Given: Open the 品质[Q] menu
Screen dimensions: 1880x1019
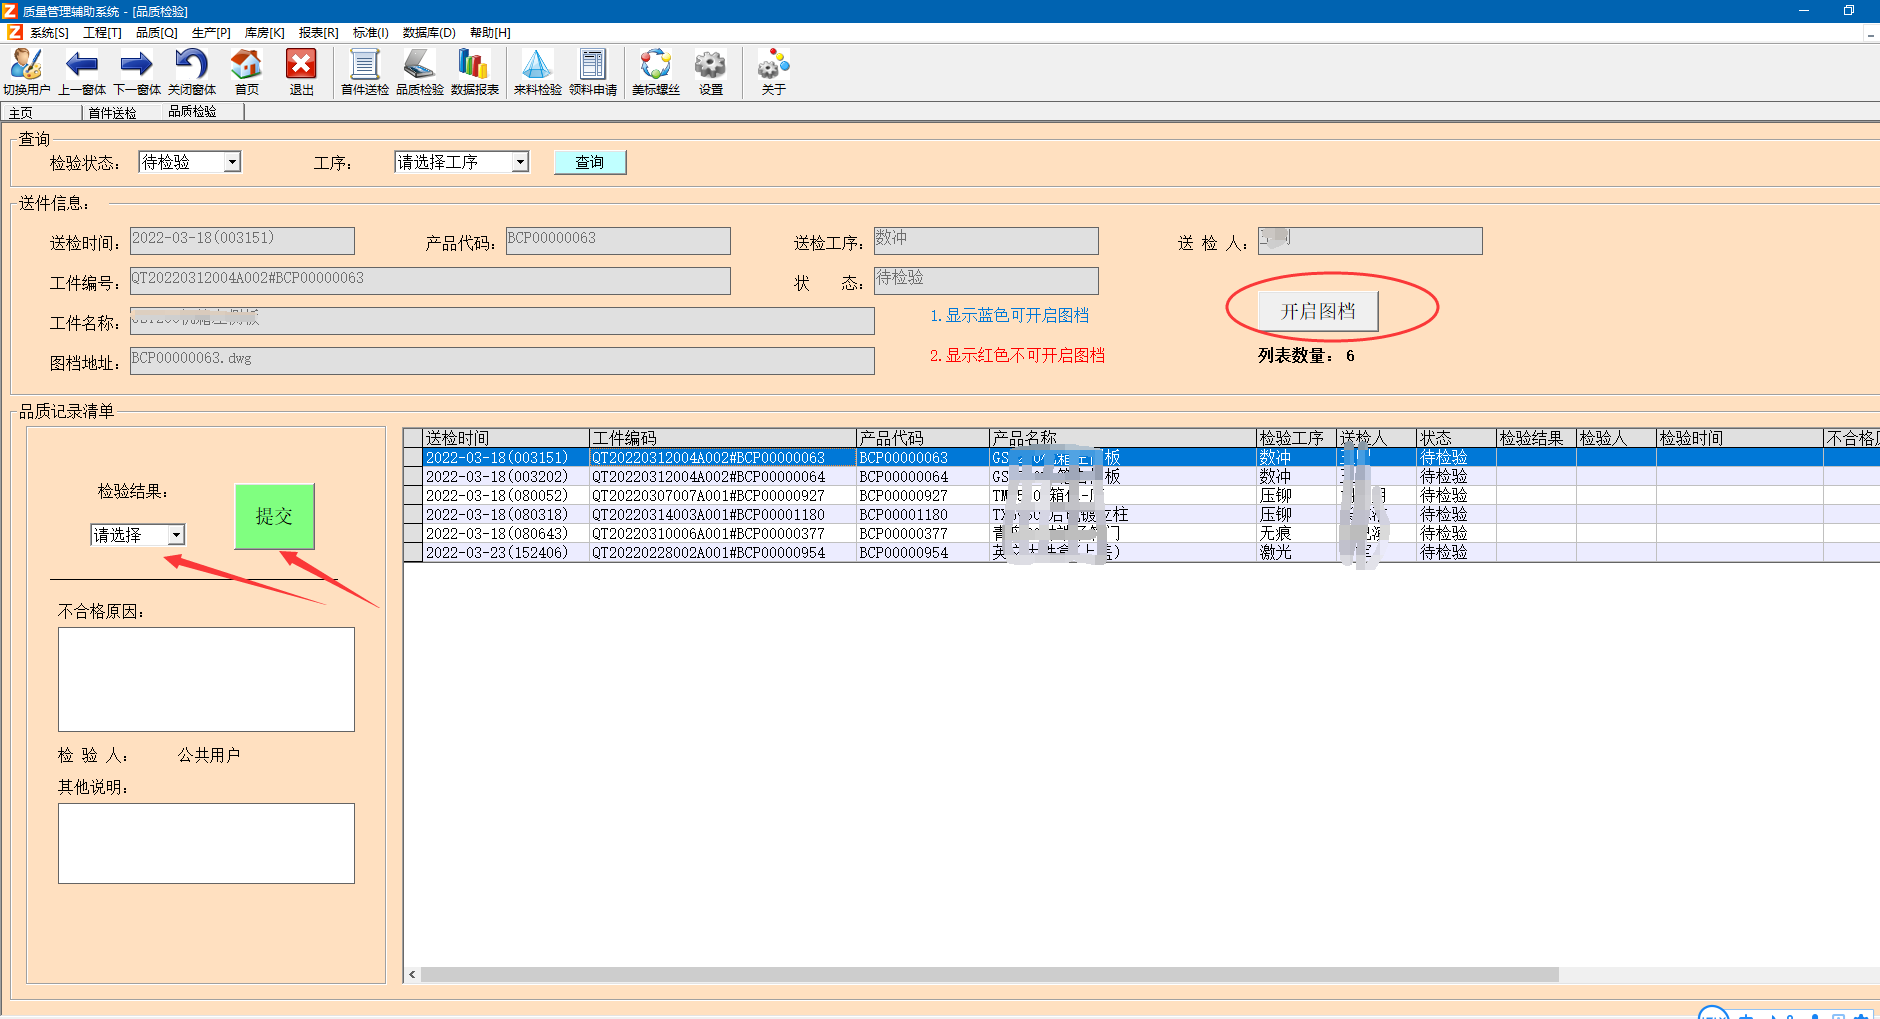Looking at the screenshot, I should (x=156, y=33).
